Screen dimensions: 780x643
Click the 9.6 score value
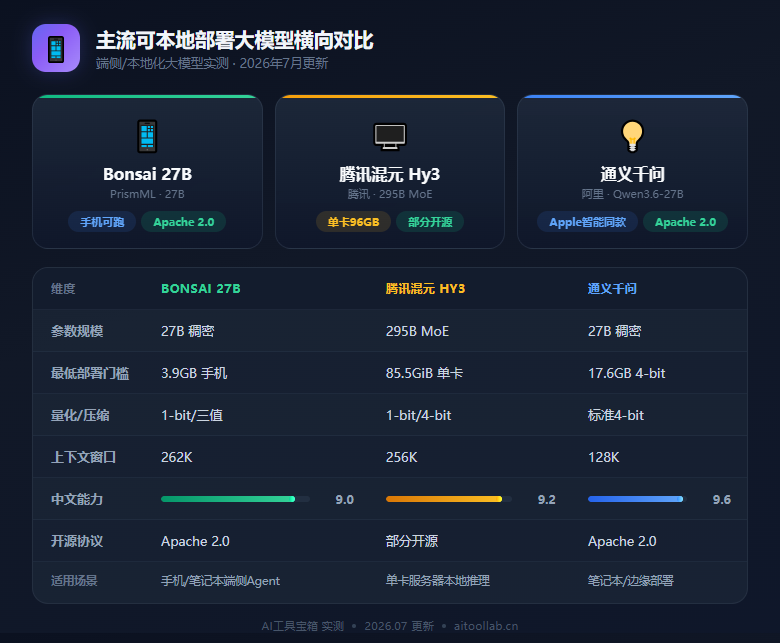(x=721, y=499)
